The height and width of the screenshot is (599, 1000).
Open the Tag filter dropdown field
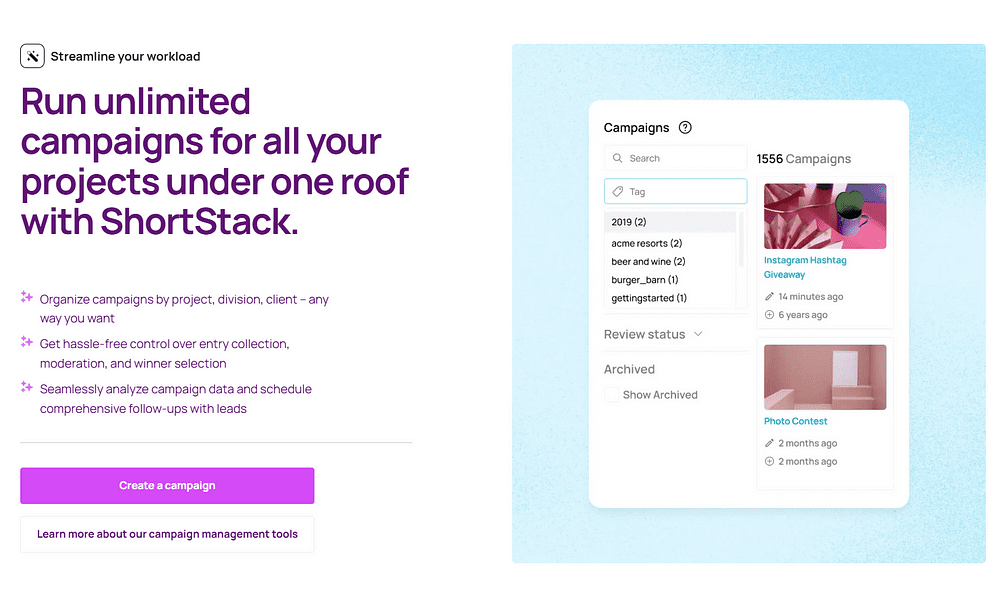675,191
